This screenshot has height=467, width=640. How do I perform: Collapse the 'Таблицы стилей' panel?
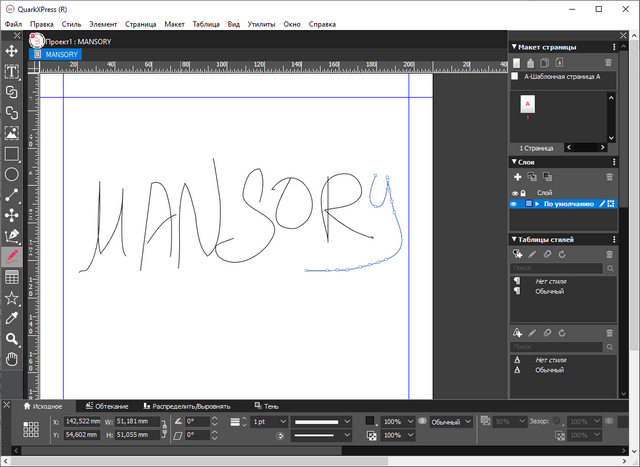(513, 240)
